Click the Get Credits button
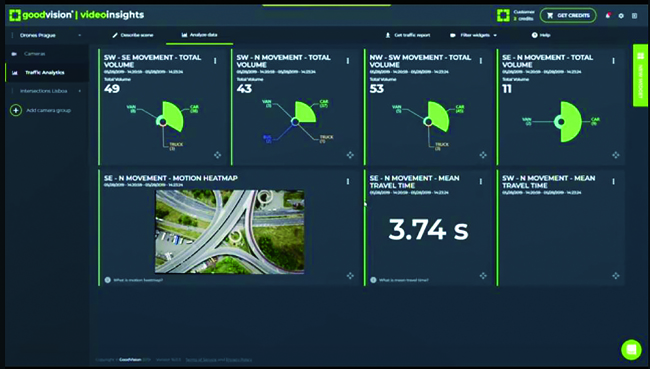The width and height of the screenshot is (650, 369). [568, 15]
